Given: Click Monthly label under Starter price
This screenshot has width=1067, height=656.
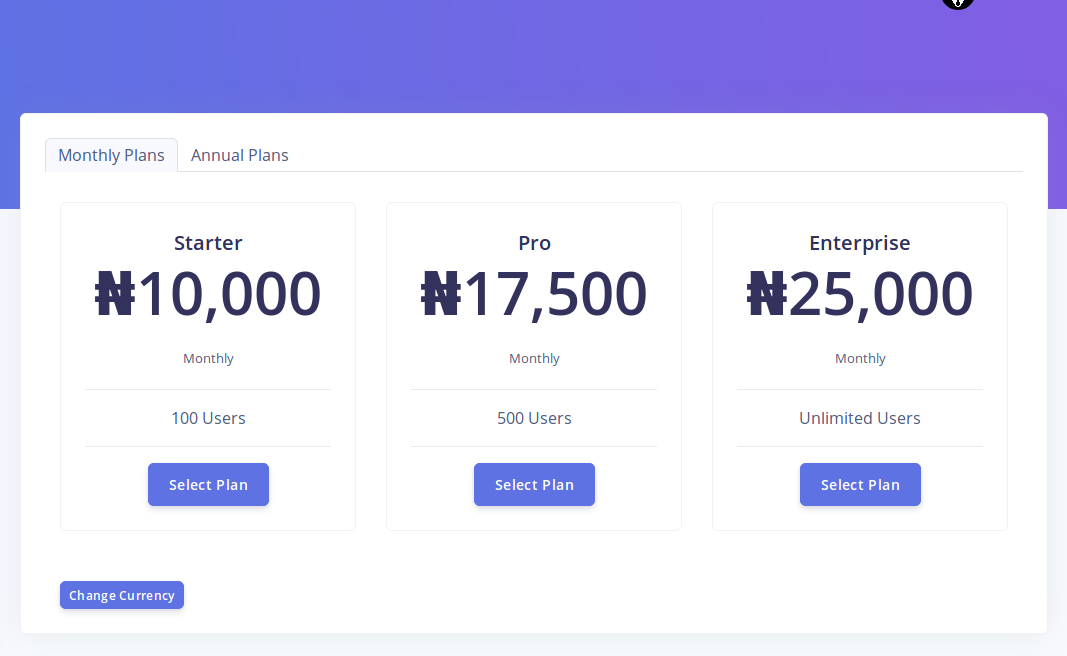Looking at the screenshot, I should [208, 358].
